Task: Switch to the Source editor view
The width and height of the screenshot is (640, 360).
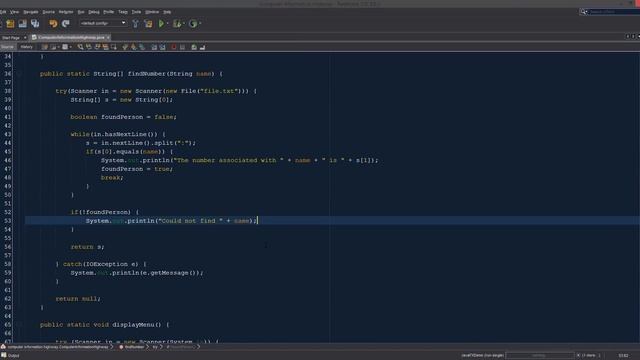Action: tap(7, 47)
